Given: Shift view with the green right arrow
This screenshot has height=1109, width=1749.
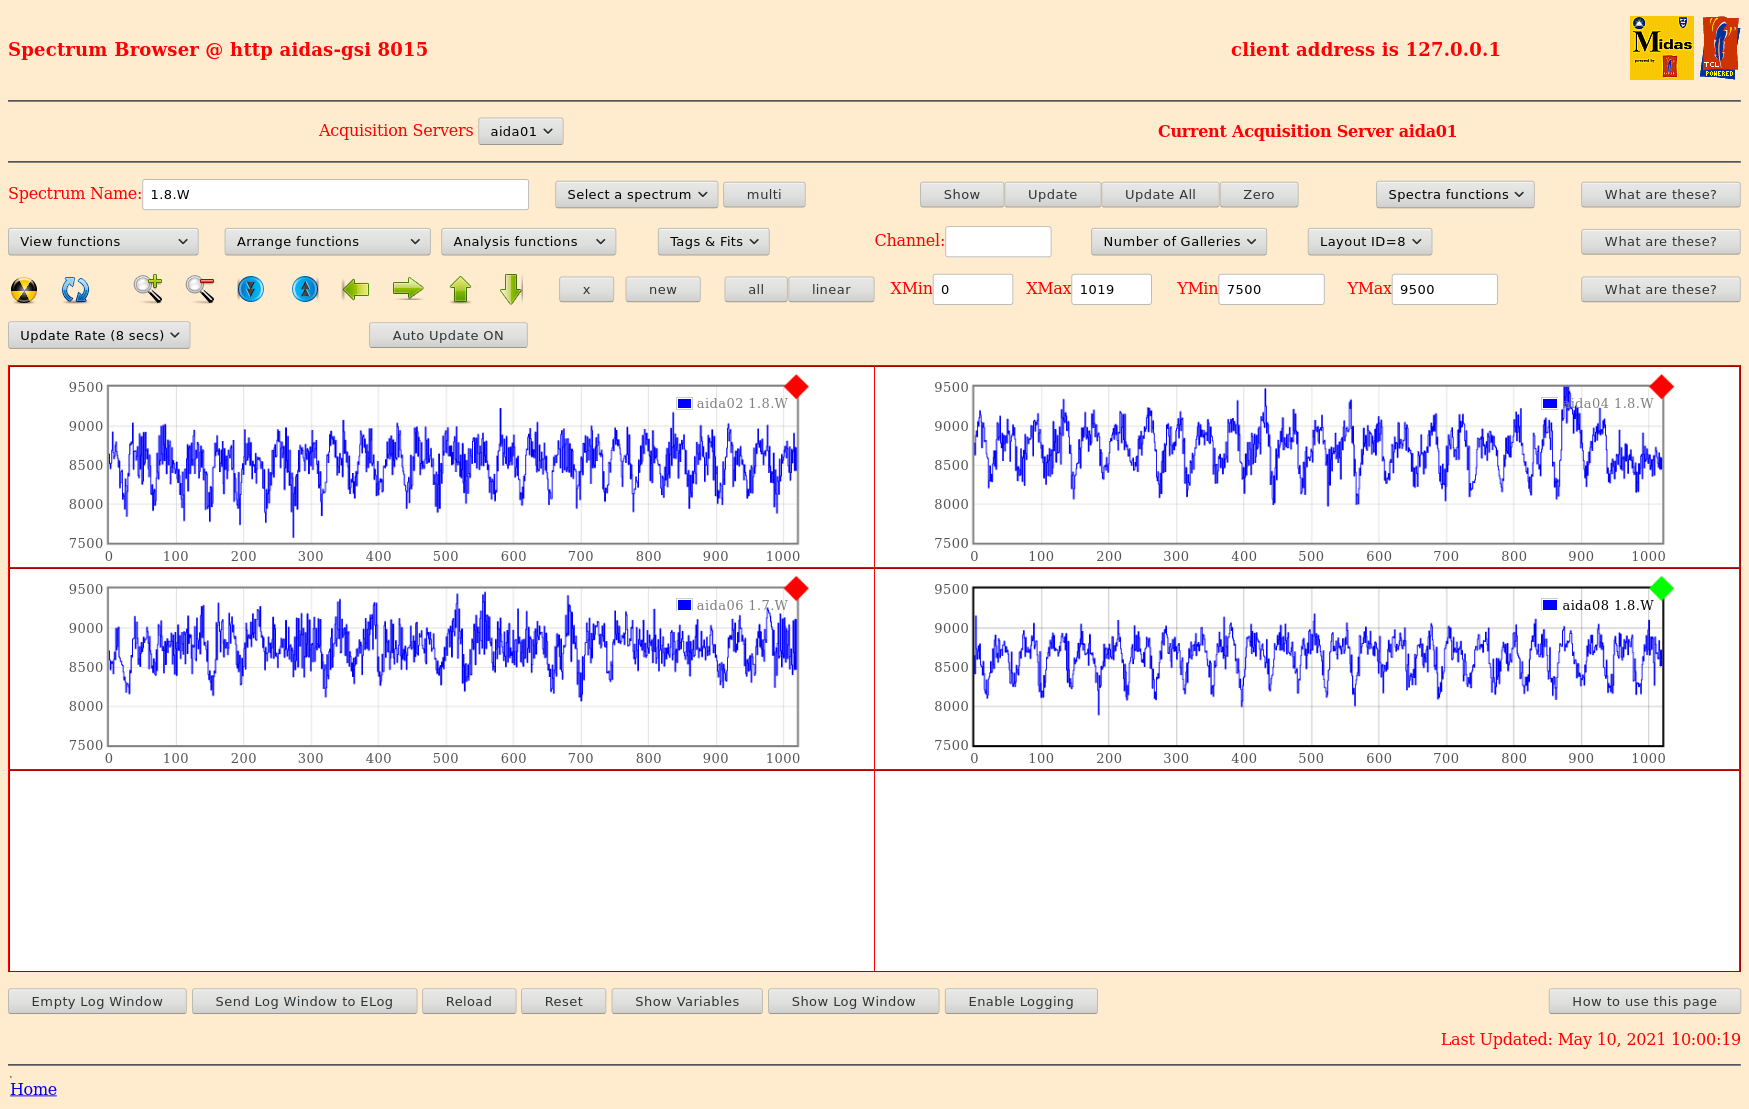Looking at the screenshot, I should click(x=408, y=290).
